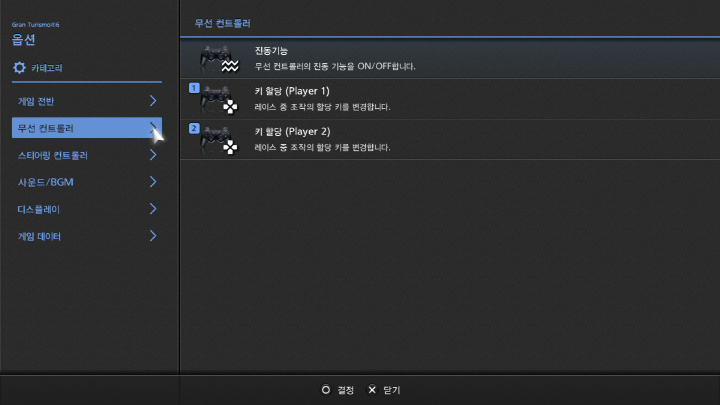The width and height of the screenshot is (720, 405).
Task: Open the chevron next to 게임 데이터
Action: (x=153, y=236)
